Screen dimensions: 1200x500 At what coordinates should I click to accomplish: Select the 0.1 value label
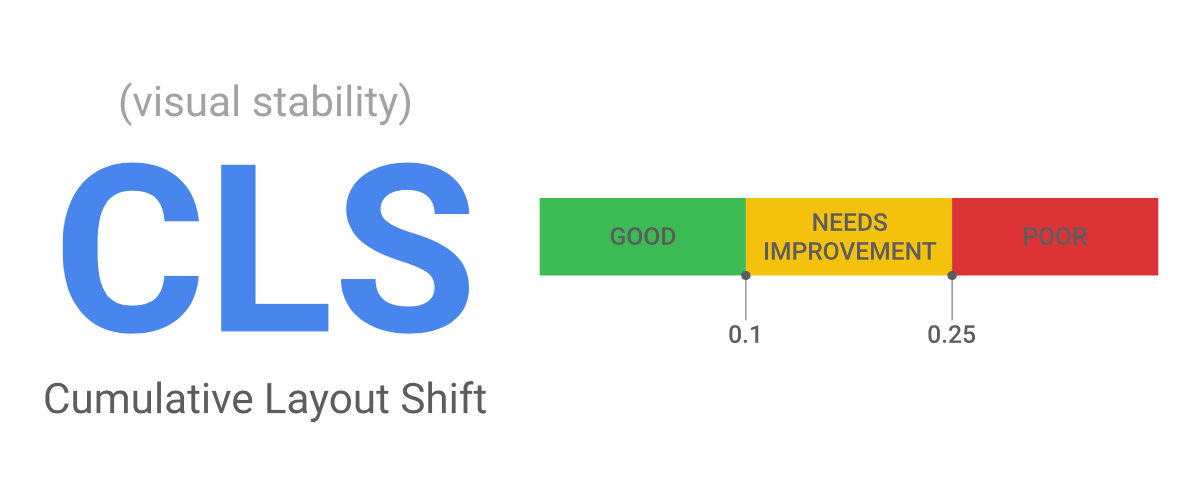tap(745, 335)
